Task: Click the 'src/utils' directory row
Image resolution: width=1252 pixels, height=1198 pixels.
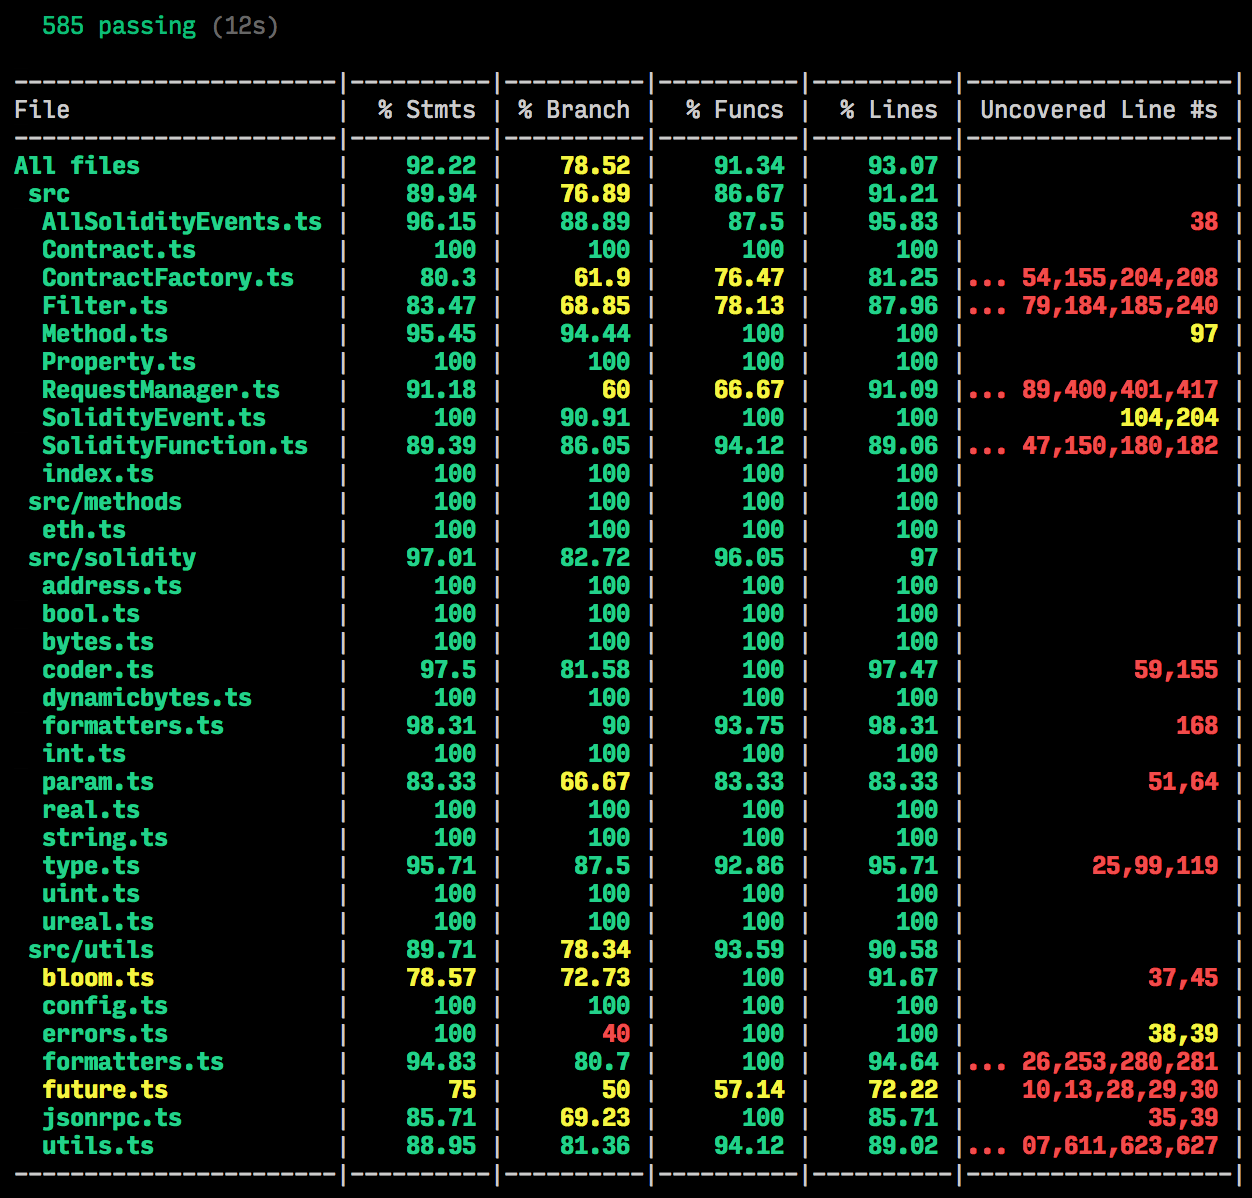Action: [91, 949]
